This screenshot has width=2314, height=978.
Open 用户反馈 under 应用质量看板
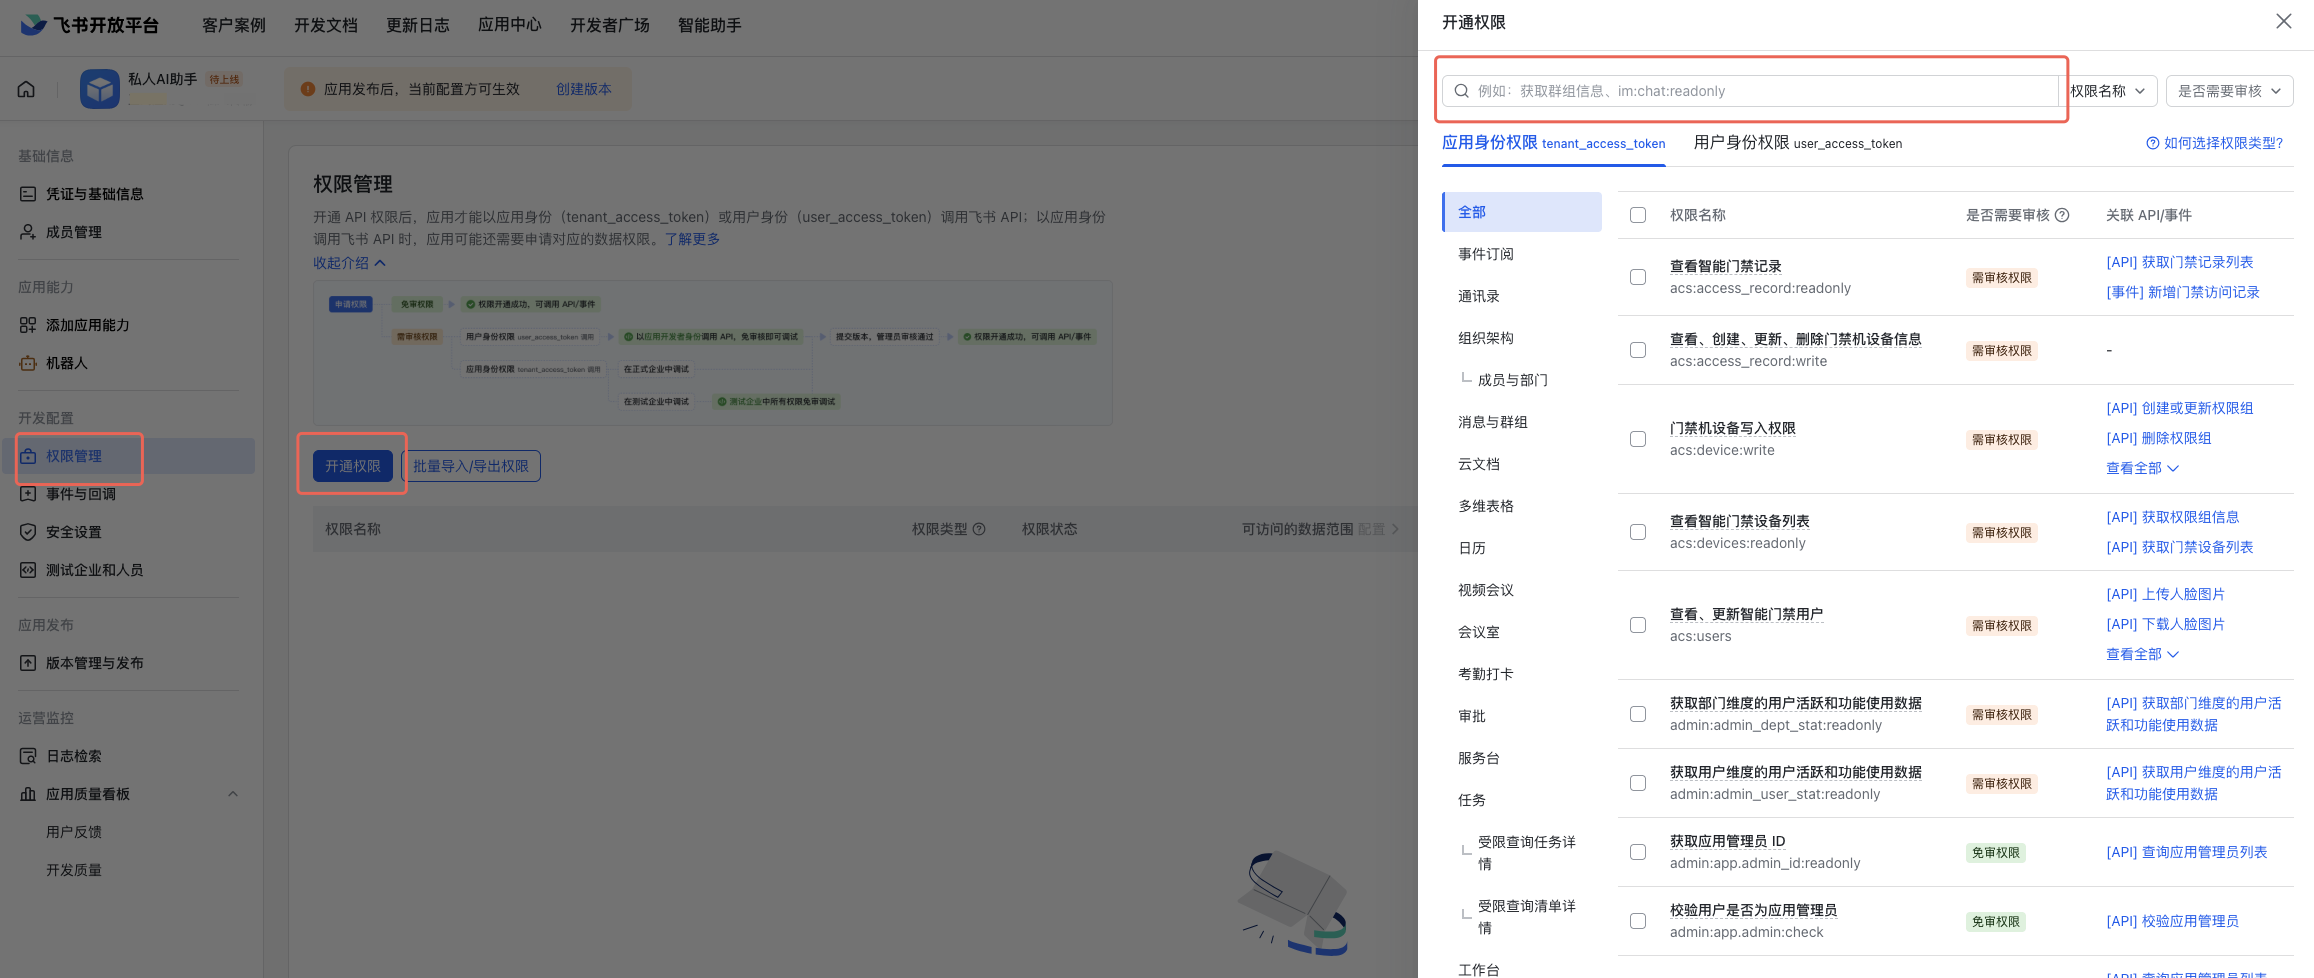coord(74,832)
